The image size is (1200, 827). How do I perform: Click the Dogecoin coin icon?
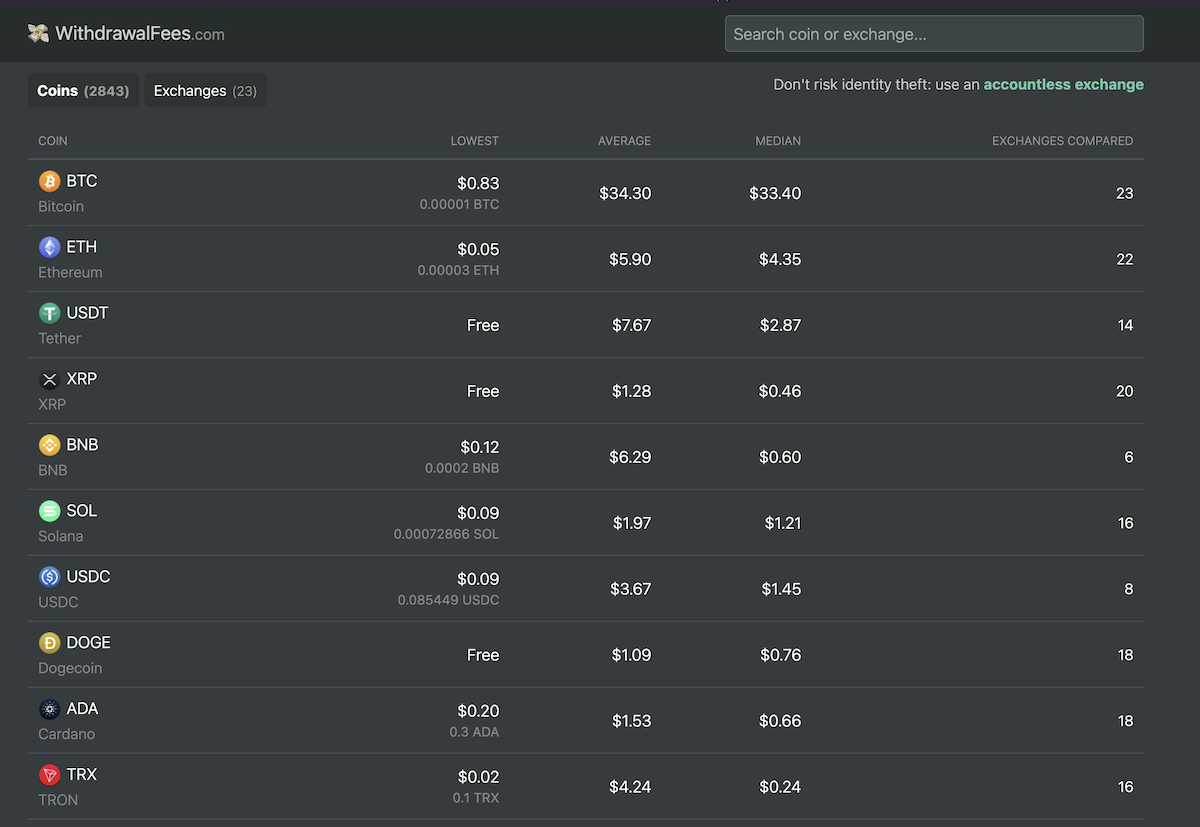[x=49, y=643]
